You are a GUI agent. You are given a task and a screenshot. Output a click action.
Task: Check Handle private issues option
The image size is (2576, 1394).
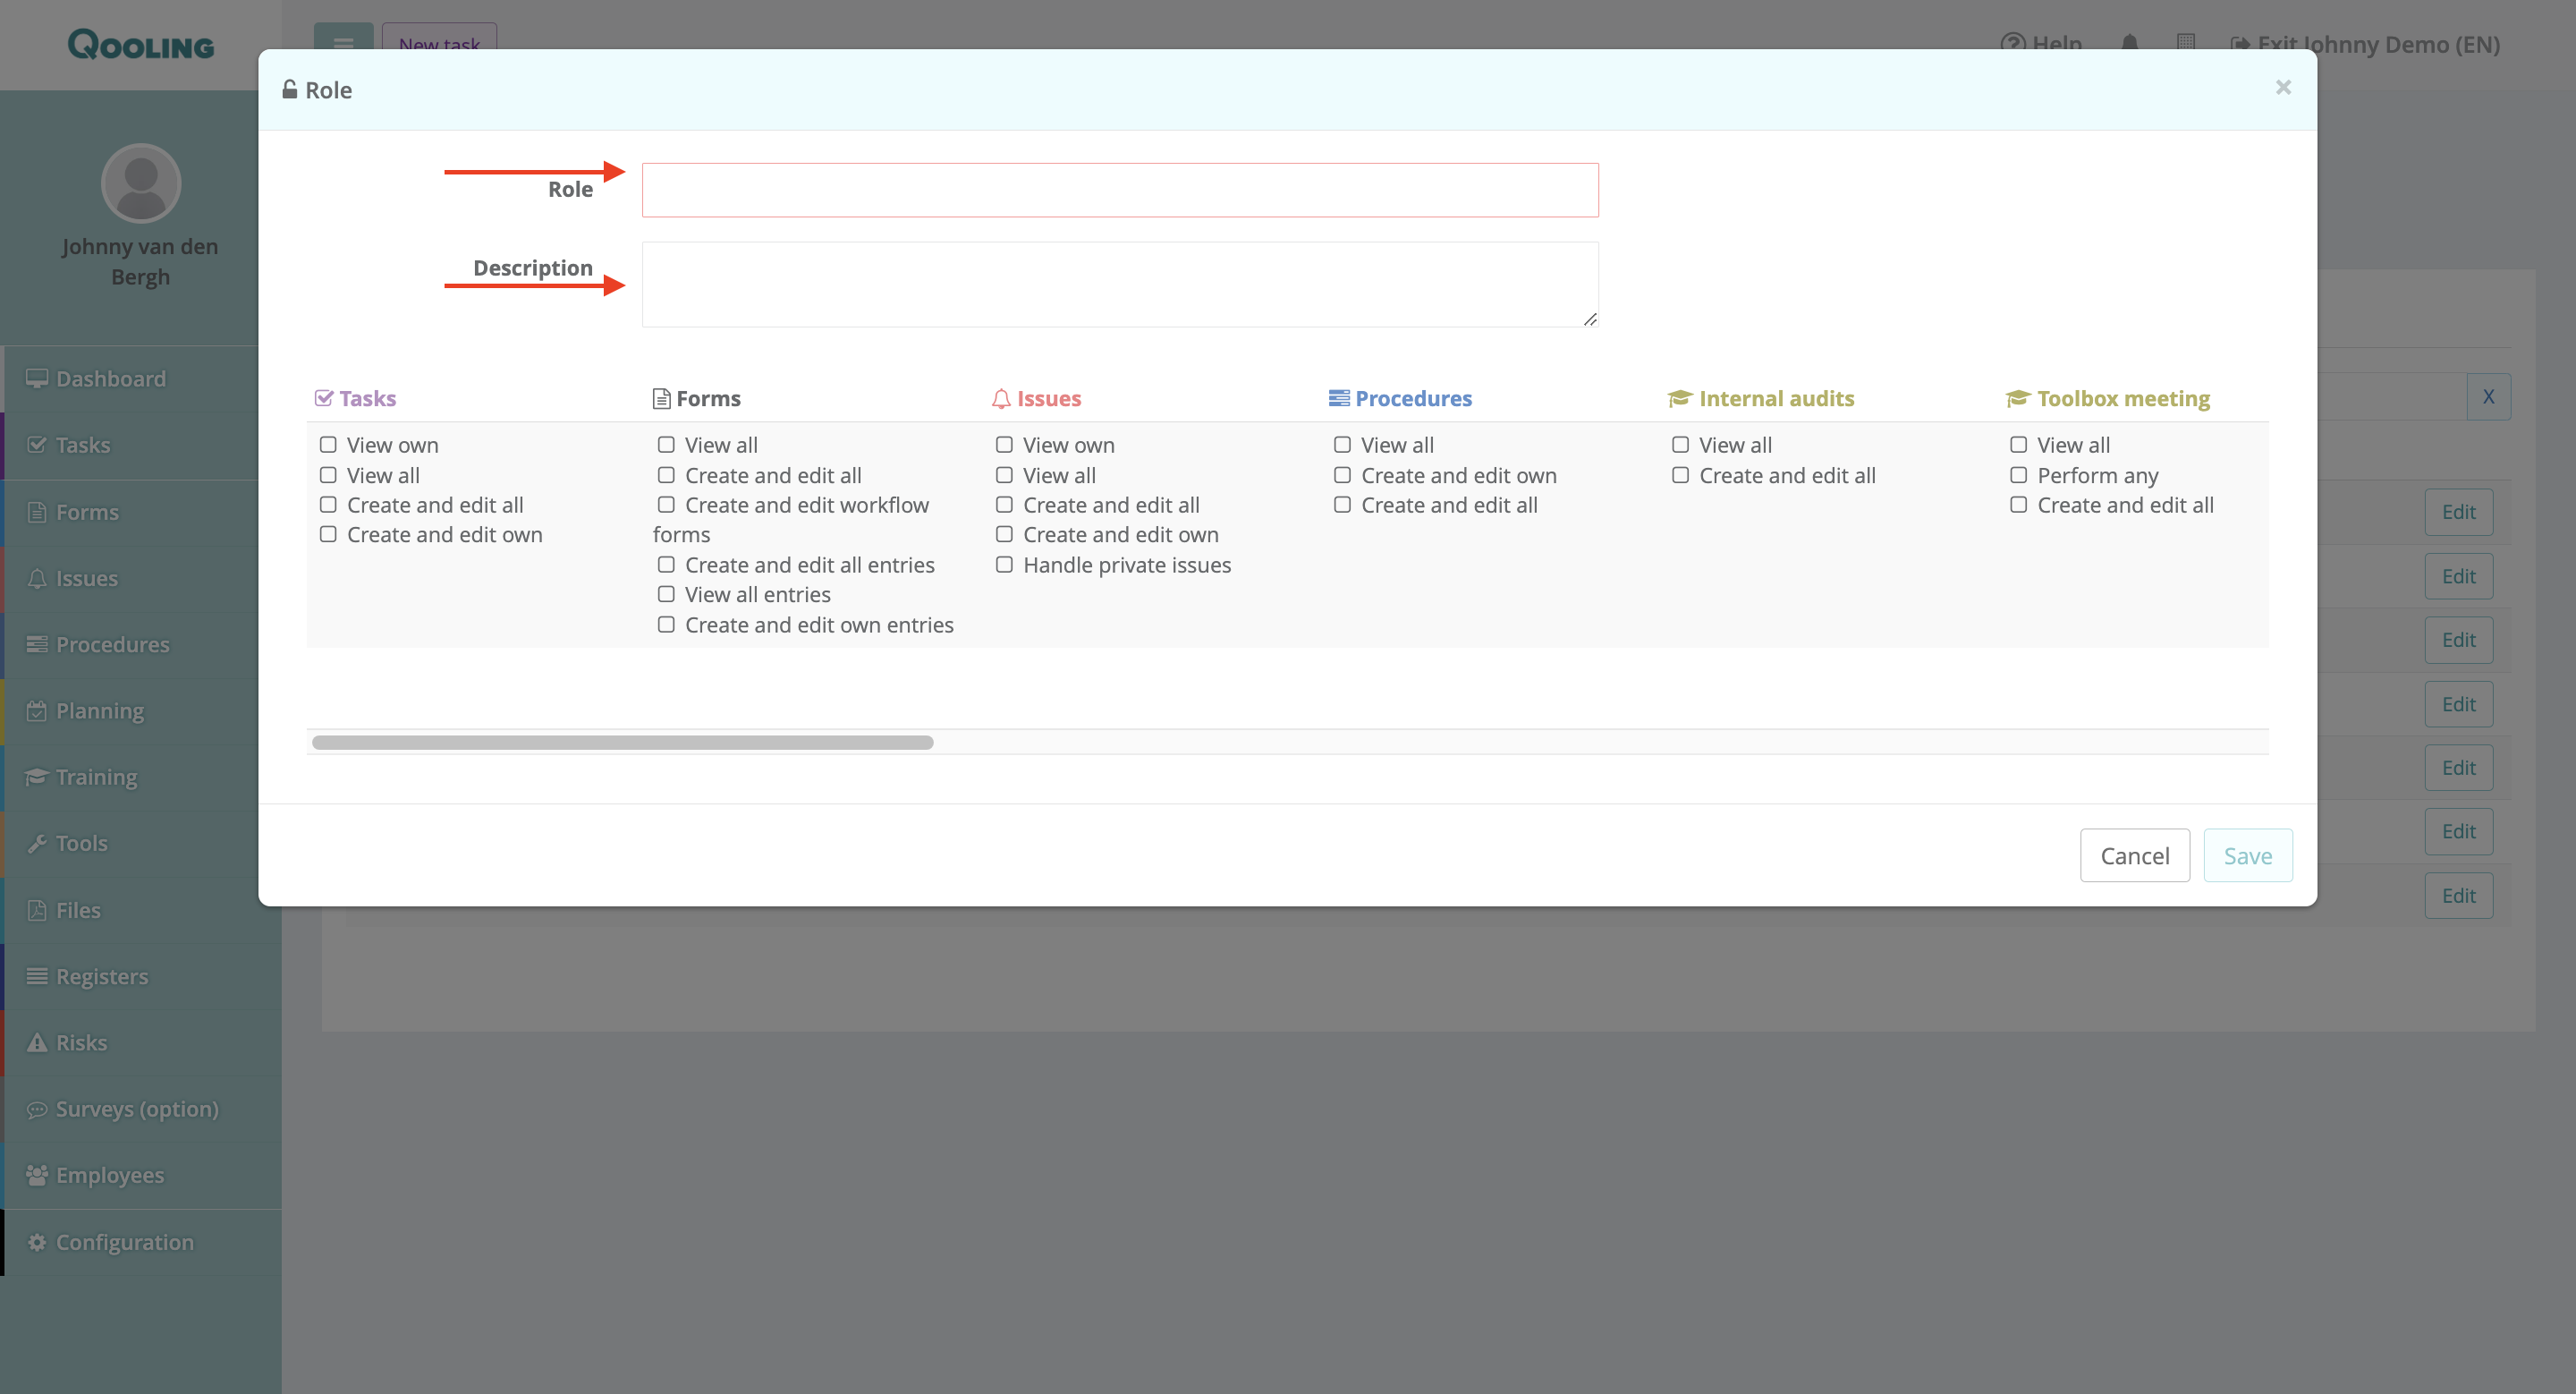[x=1004, y=565]
